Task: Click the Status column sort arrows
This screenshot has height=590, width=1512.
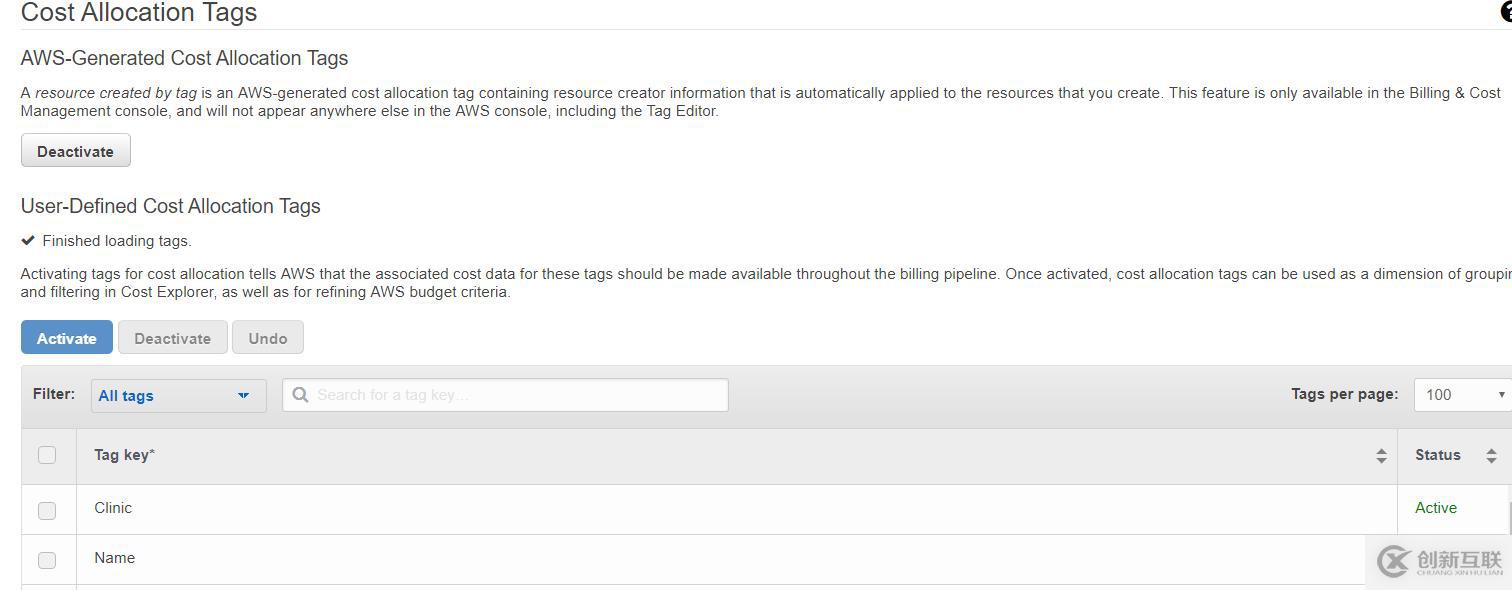Action: pyautogui.click(x=1491, y=456)
